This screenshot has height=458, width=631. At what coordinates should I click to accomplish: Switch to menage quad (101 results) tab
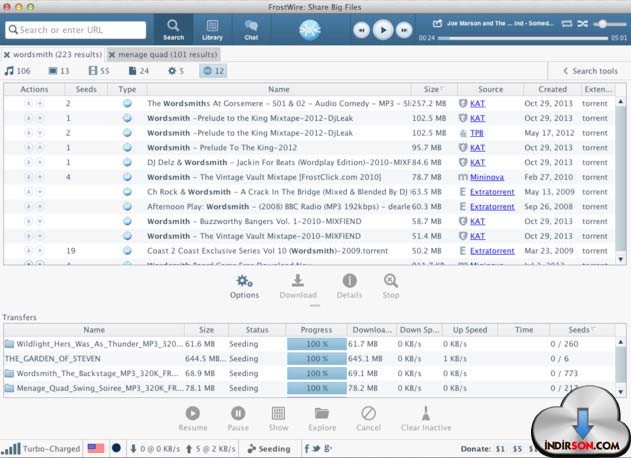coord(167,54)
